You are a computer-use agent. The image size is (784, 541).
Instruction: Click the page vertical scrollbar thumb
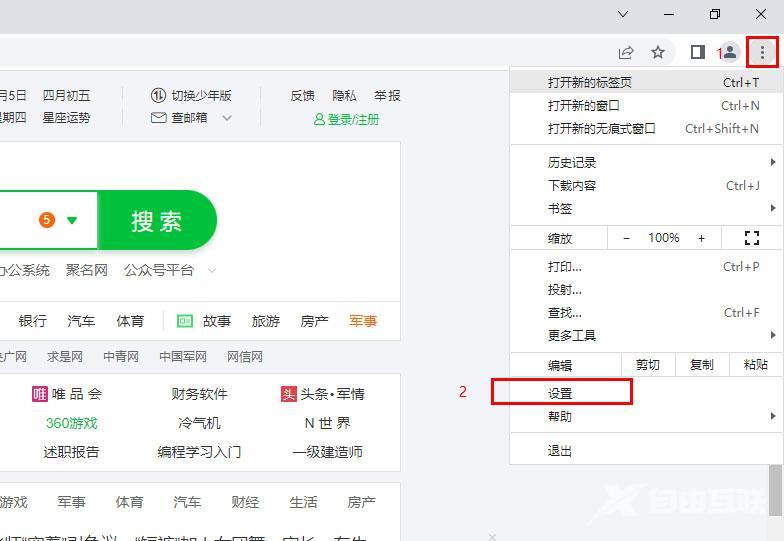pos(775,490)
